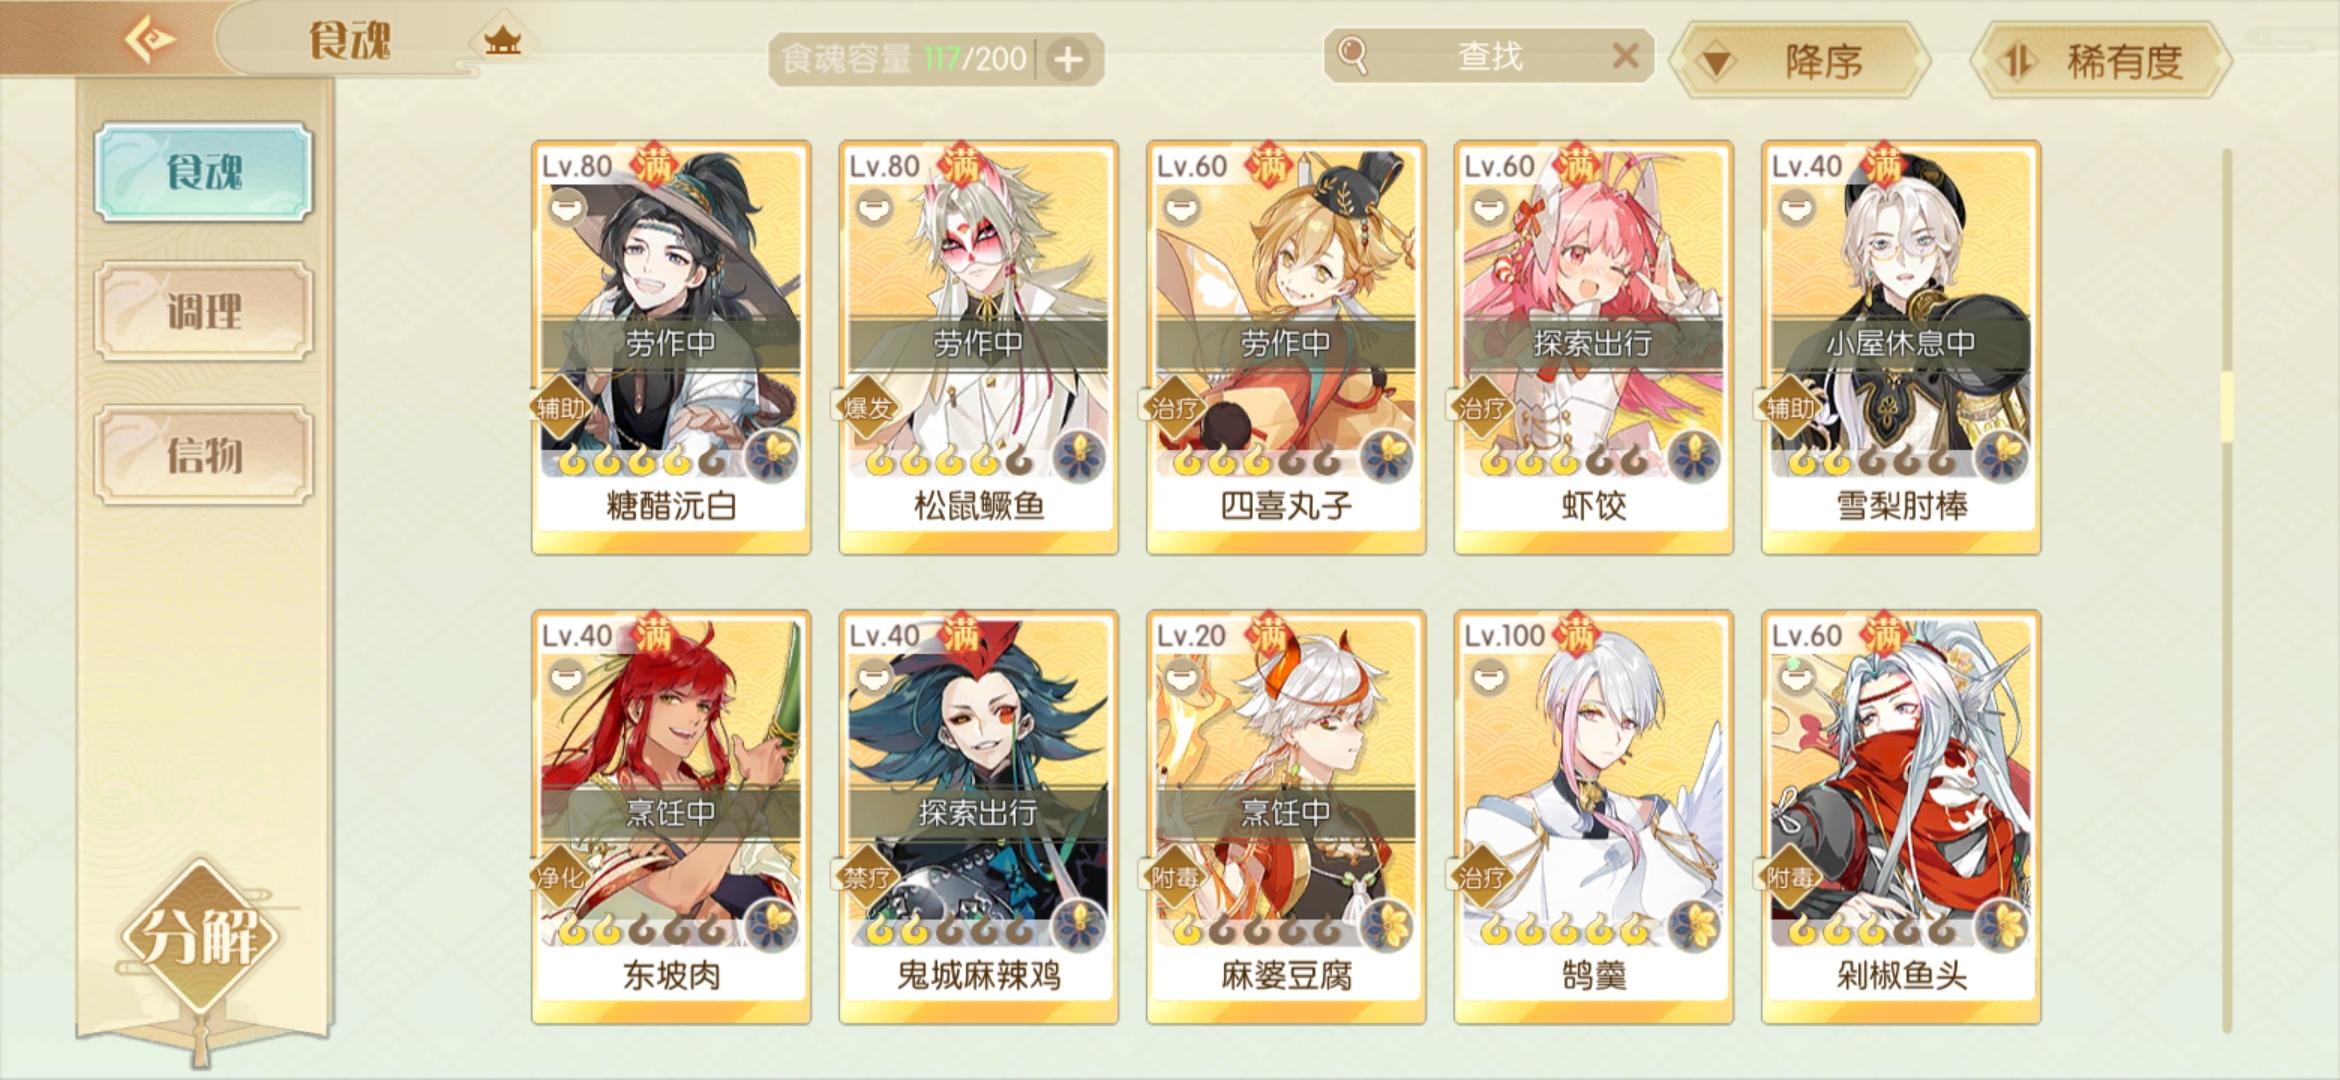The height and width of the screenshot is (1080, 2340).
Task: Open the home pavilion icon
Action: (502, 41)
